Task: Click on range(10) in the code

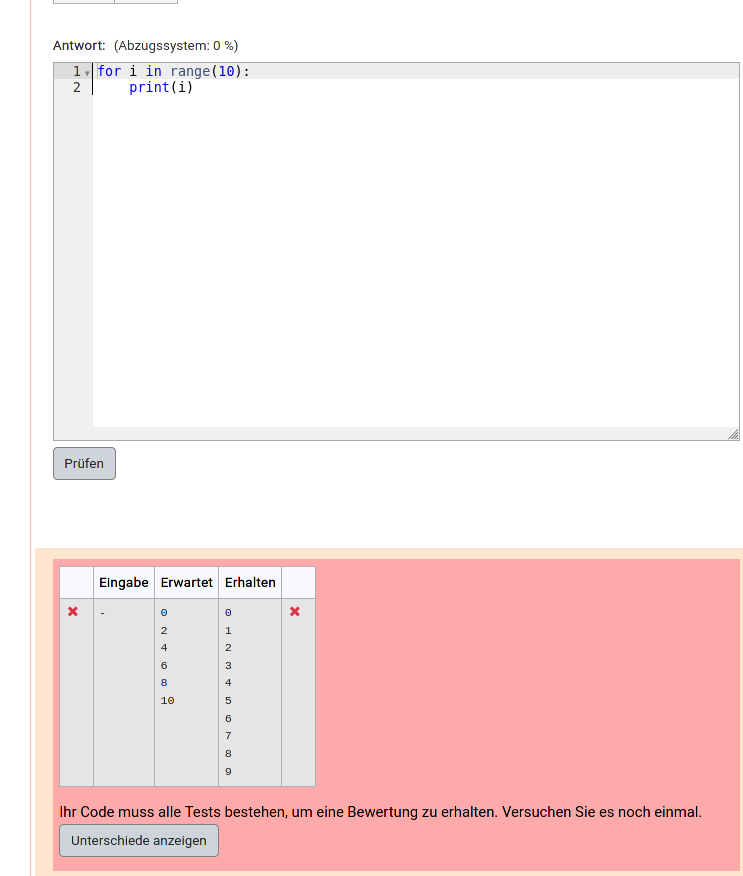Action: (x=206, y=72)
